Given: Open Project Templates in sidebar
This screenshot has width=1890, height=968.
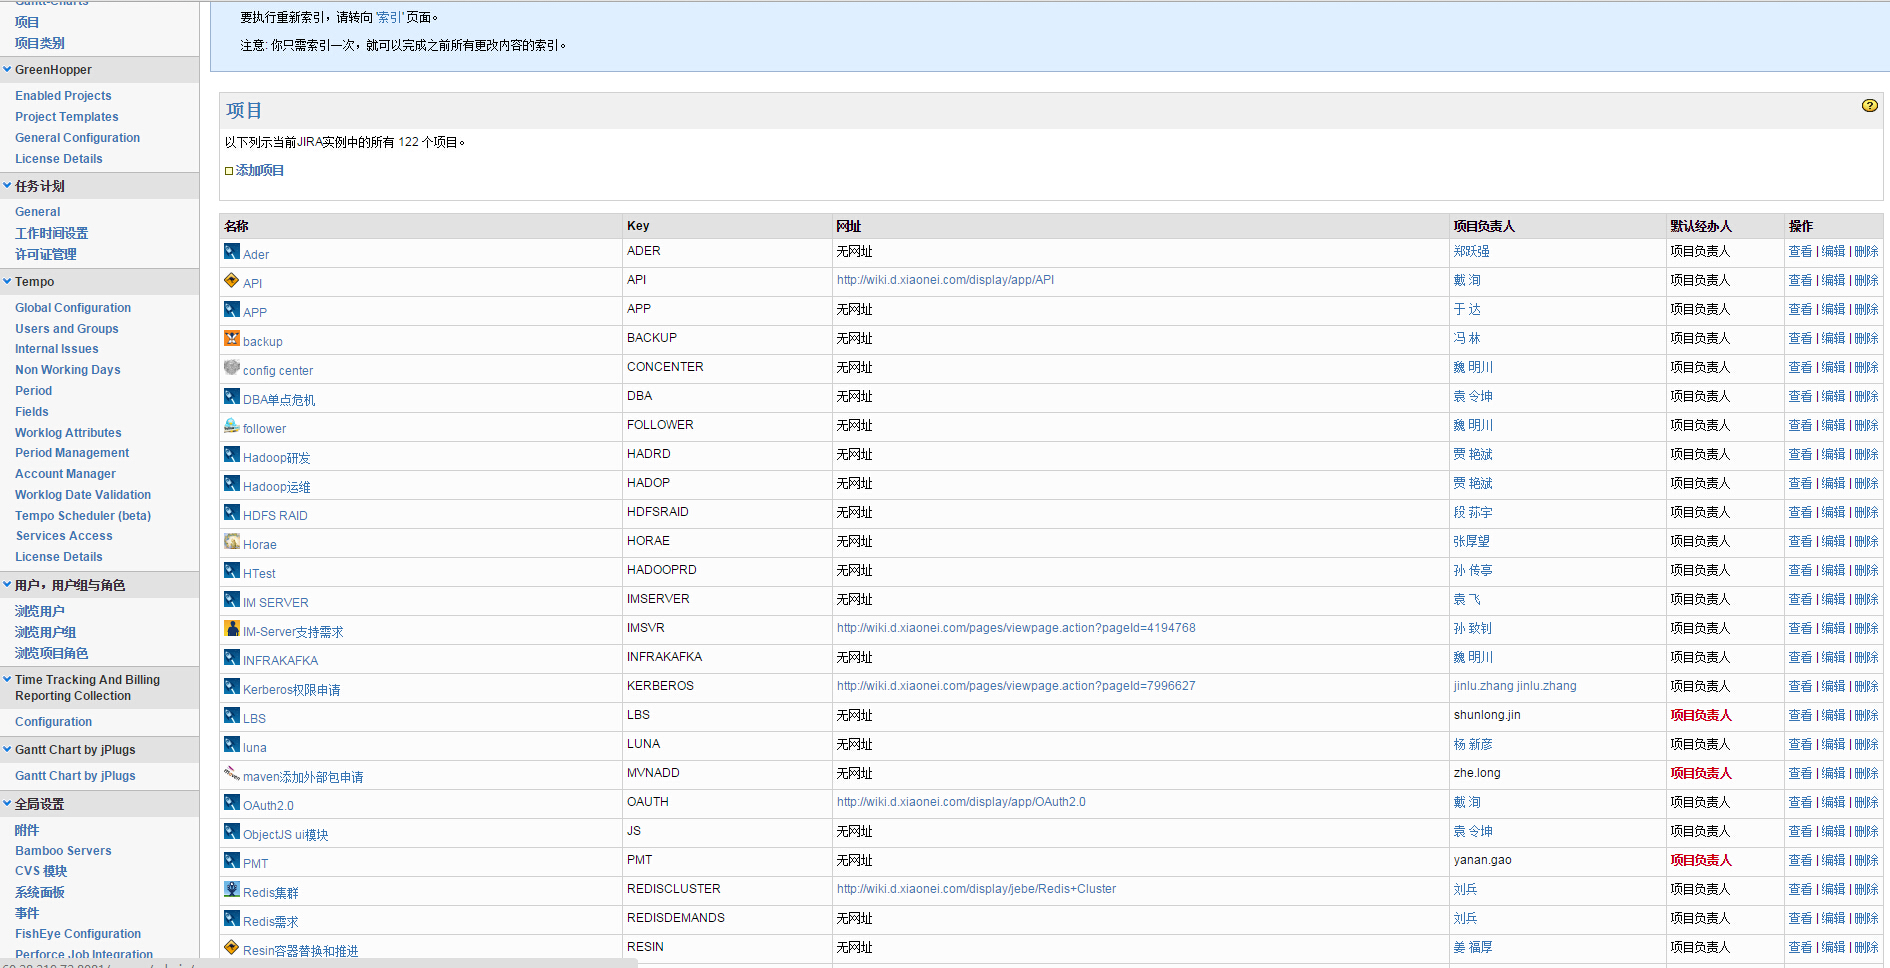Looking at the screenshot, I should pos(66,117).
